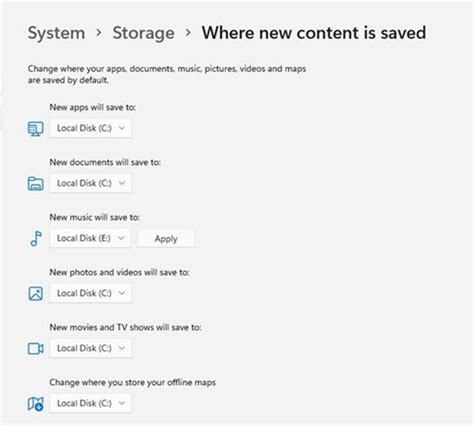Click the 'Where new content is saved' heading

coord(314,33)
